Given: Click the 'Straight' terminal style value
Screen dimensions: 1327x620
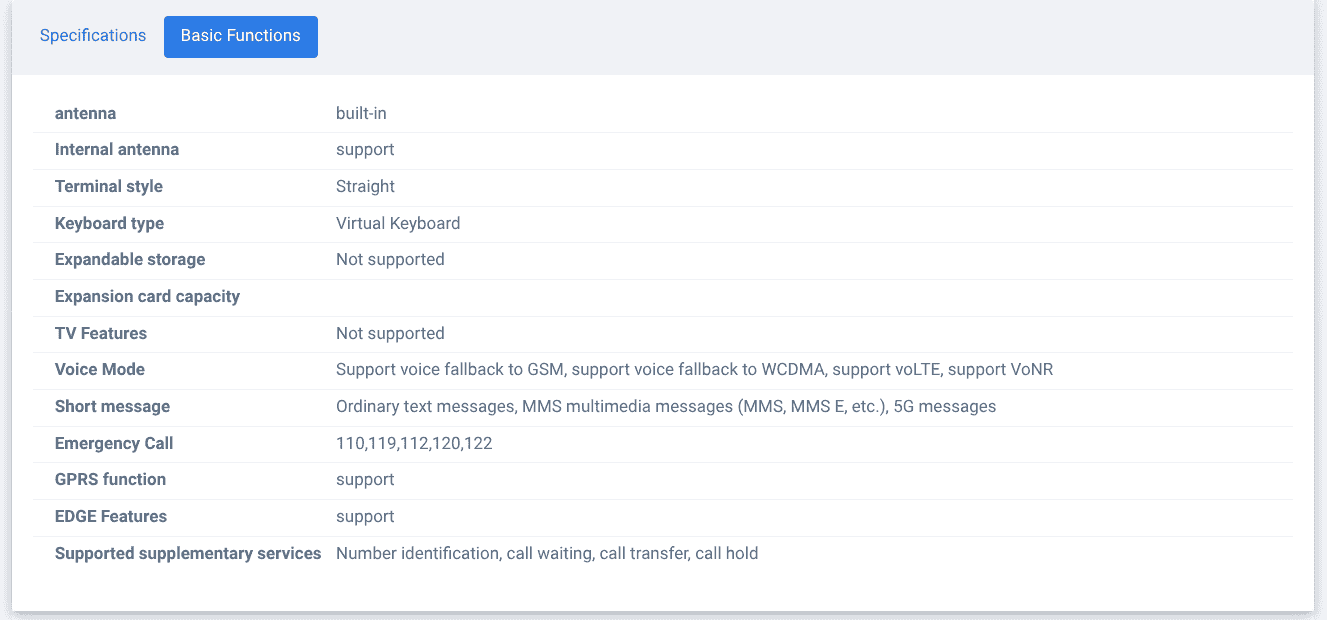Looking at the screenshot, I should (x=365, y=187).
